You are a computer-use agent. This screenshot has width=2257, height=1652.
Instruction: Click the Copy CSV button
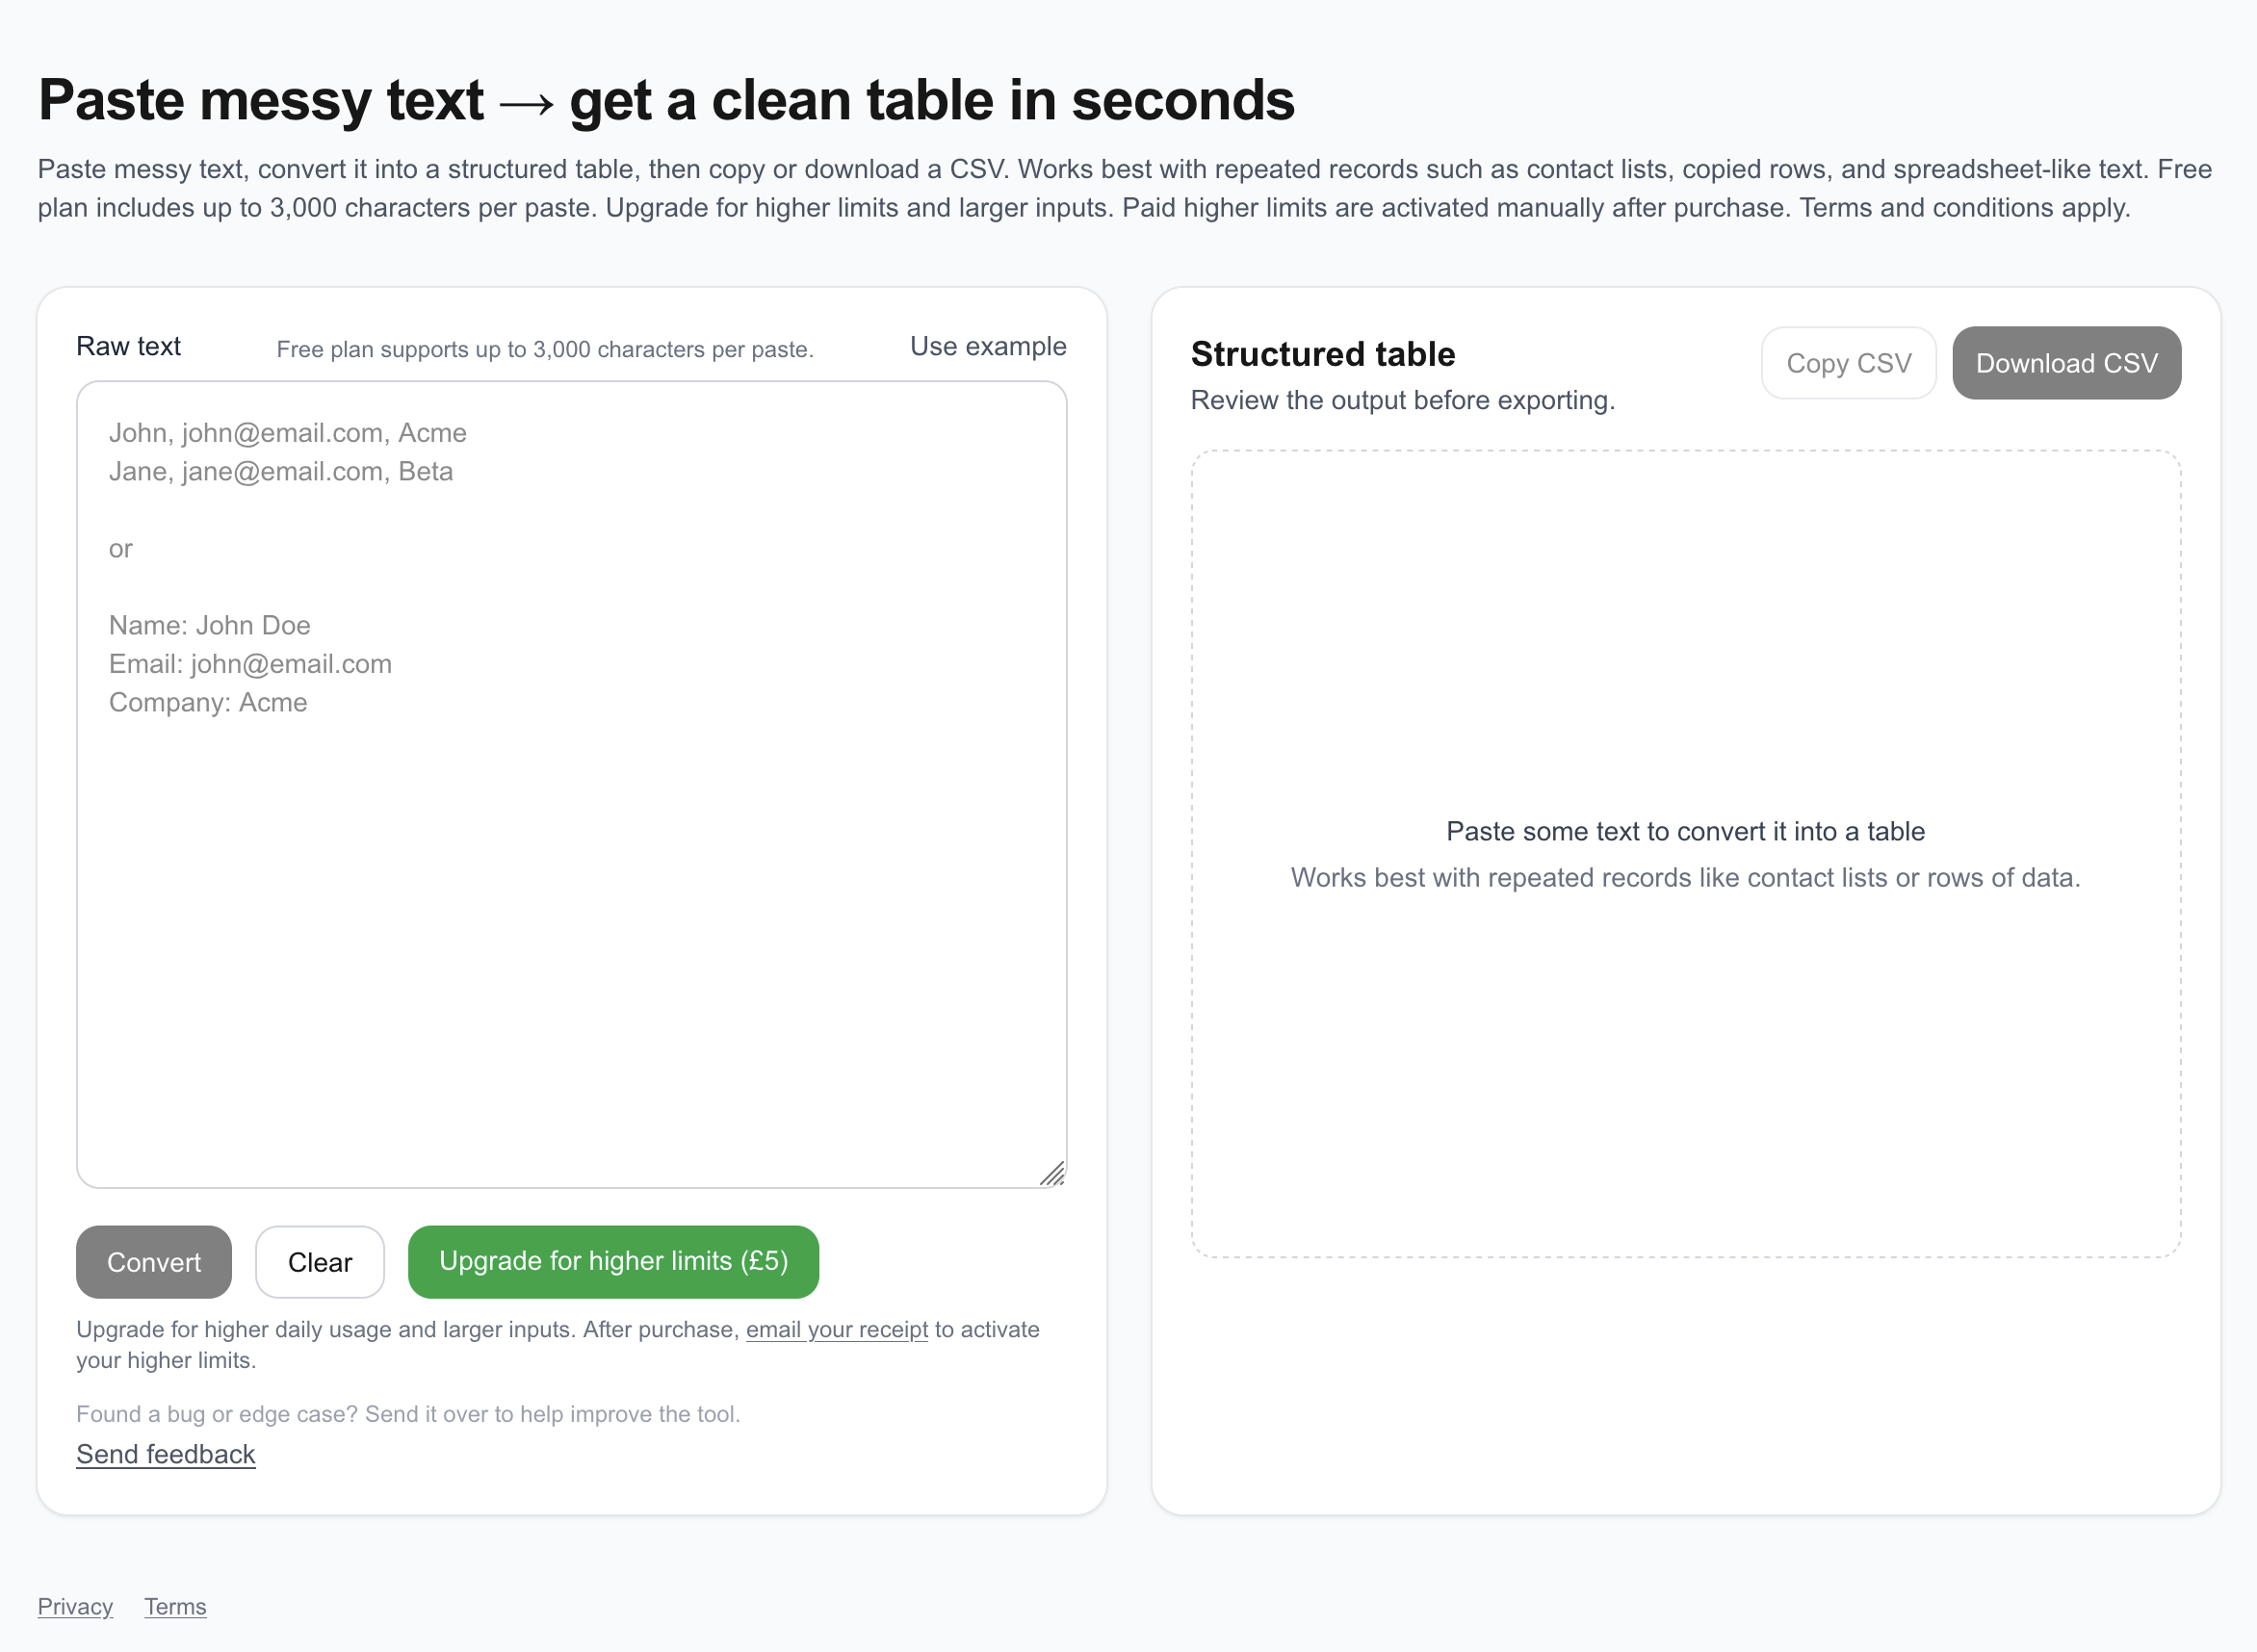[1848, 363]
